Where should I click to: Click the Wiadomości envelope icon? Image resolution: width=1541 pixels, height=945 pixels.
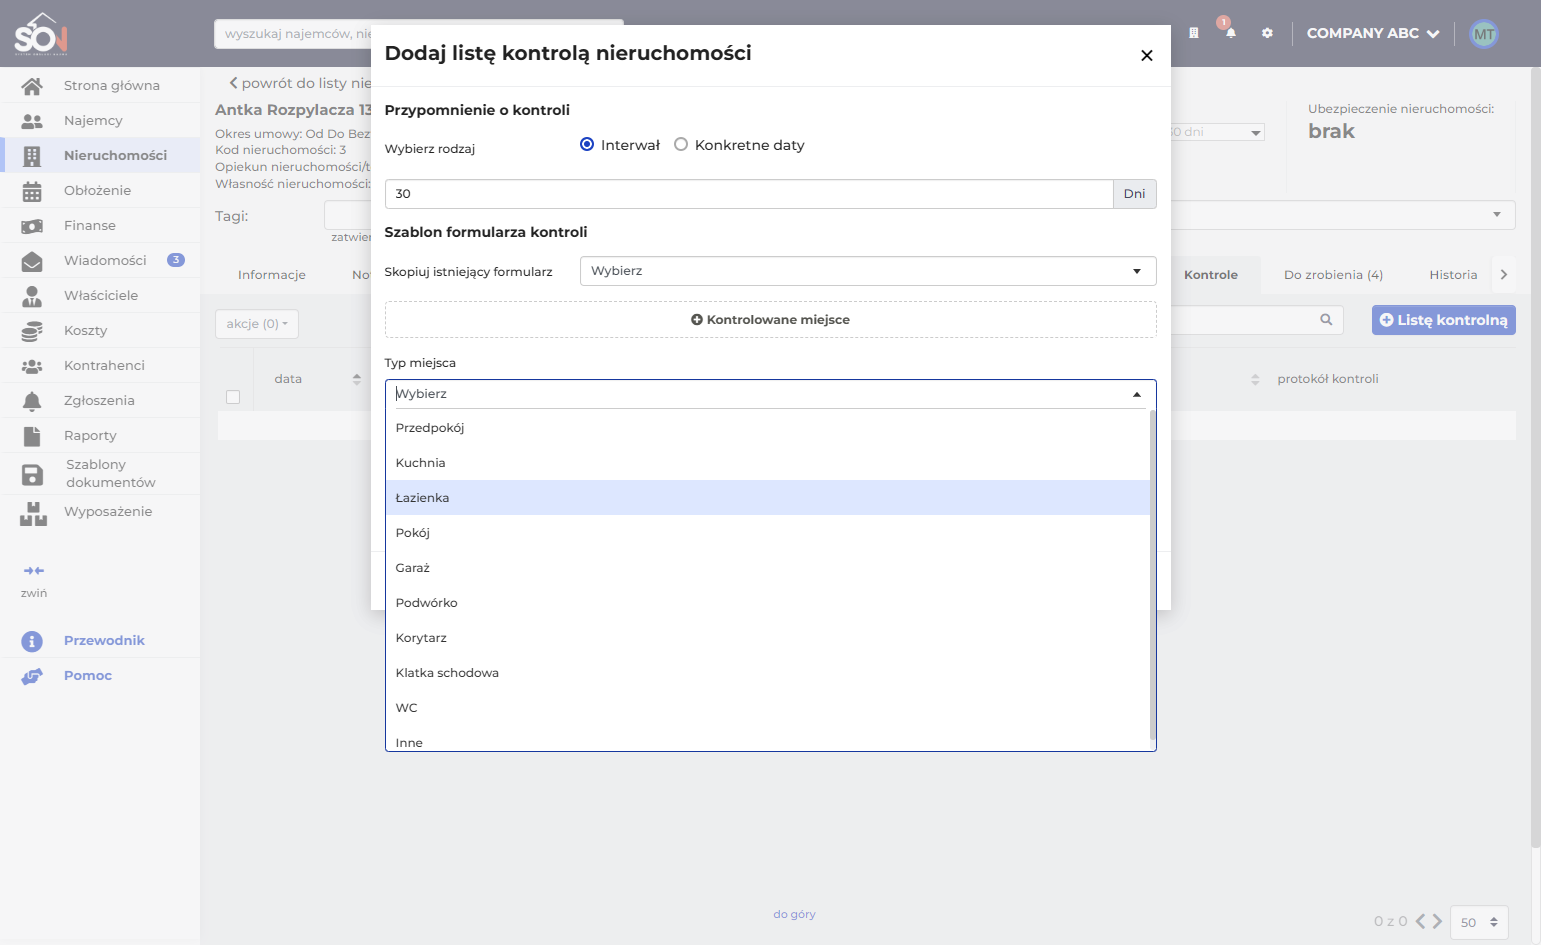tap(32, 261)
